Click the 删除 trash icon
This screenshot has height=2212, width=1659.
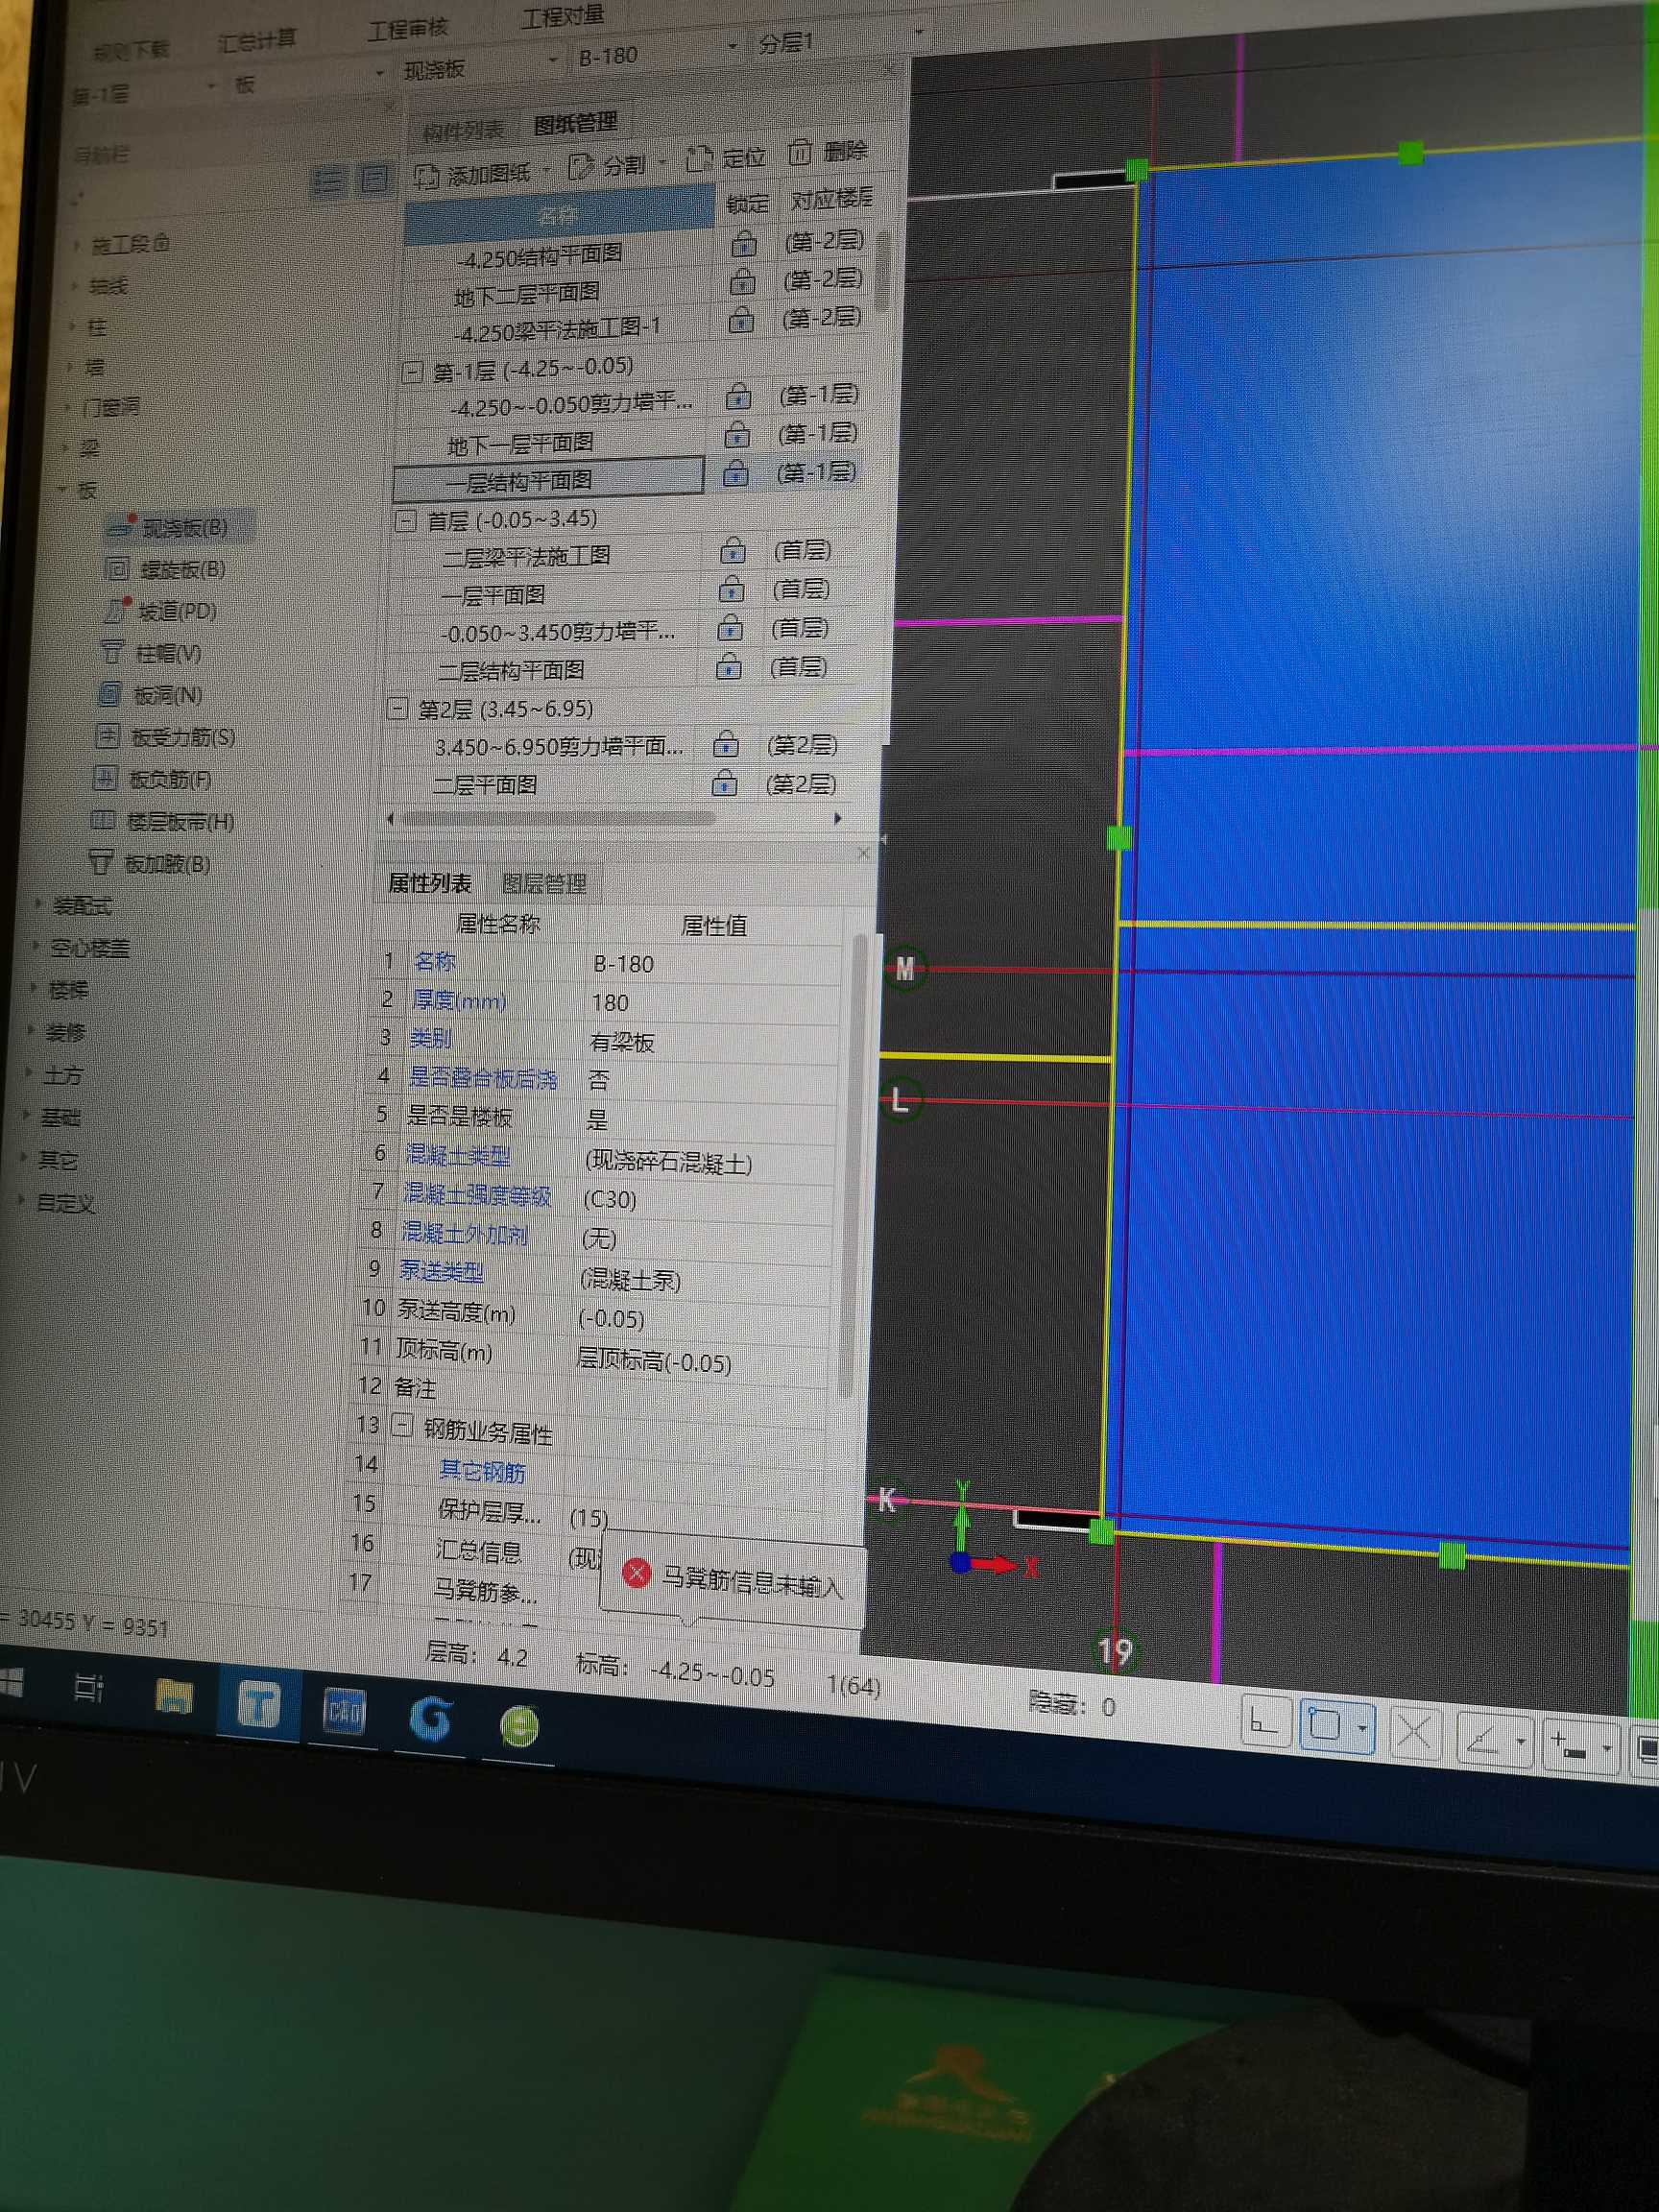[799, 153]
